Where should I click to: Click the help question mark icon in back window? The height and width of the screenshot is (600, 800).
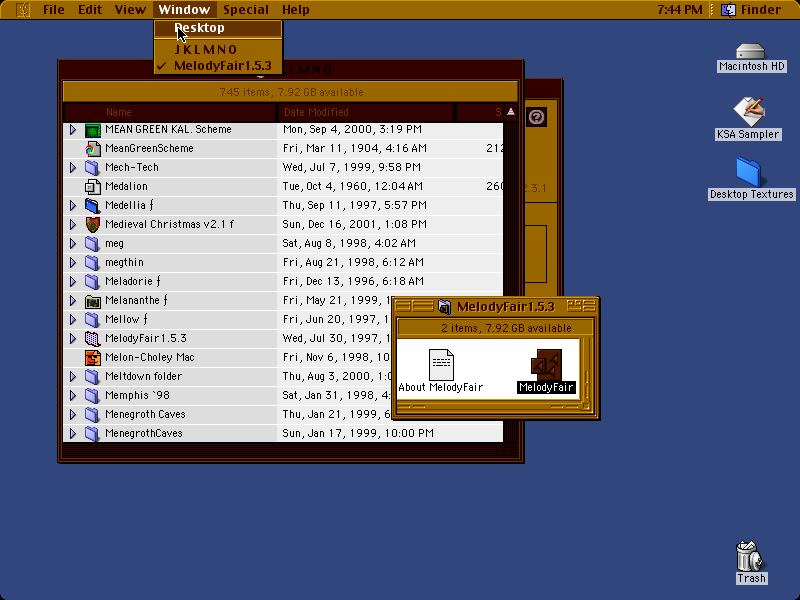click(536, 117)
